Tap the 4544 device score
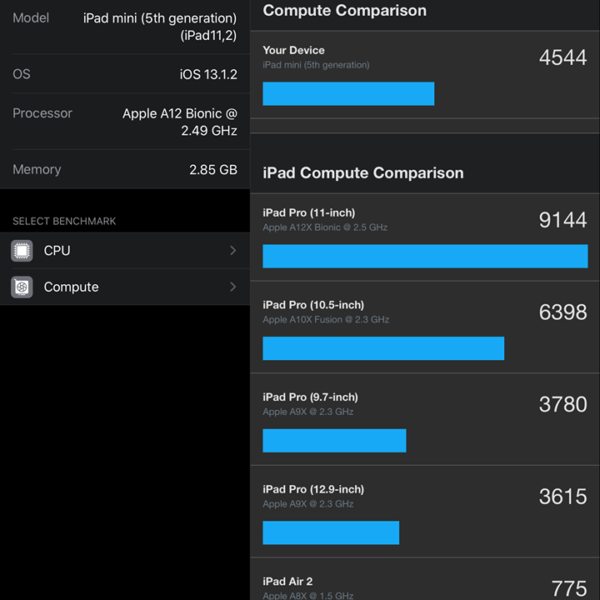600x600 pixels. (x=562, y=58)
